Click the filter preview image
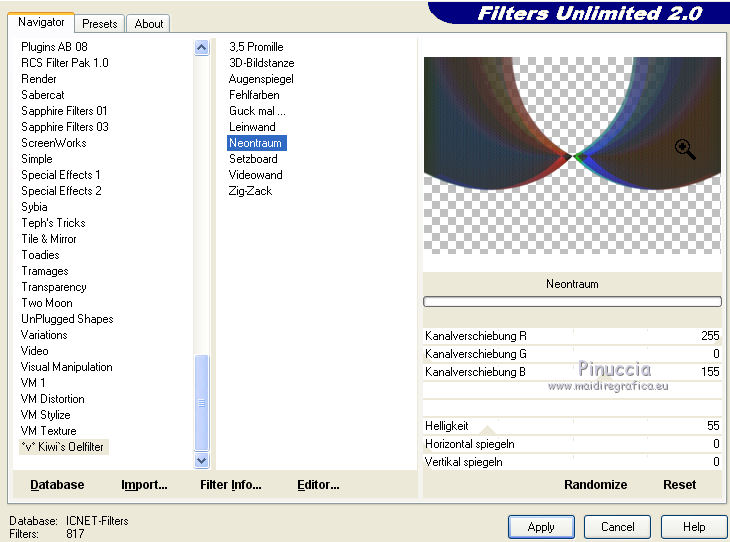 (572, 156)
